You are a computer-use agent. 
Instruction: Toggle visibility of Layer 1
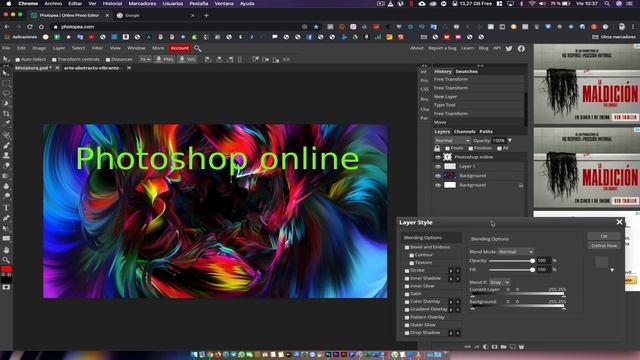[438, 167]
